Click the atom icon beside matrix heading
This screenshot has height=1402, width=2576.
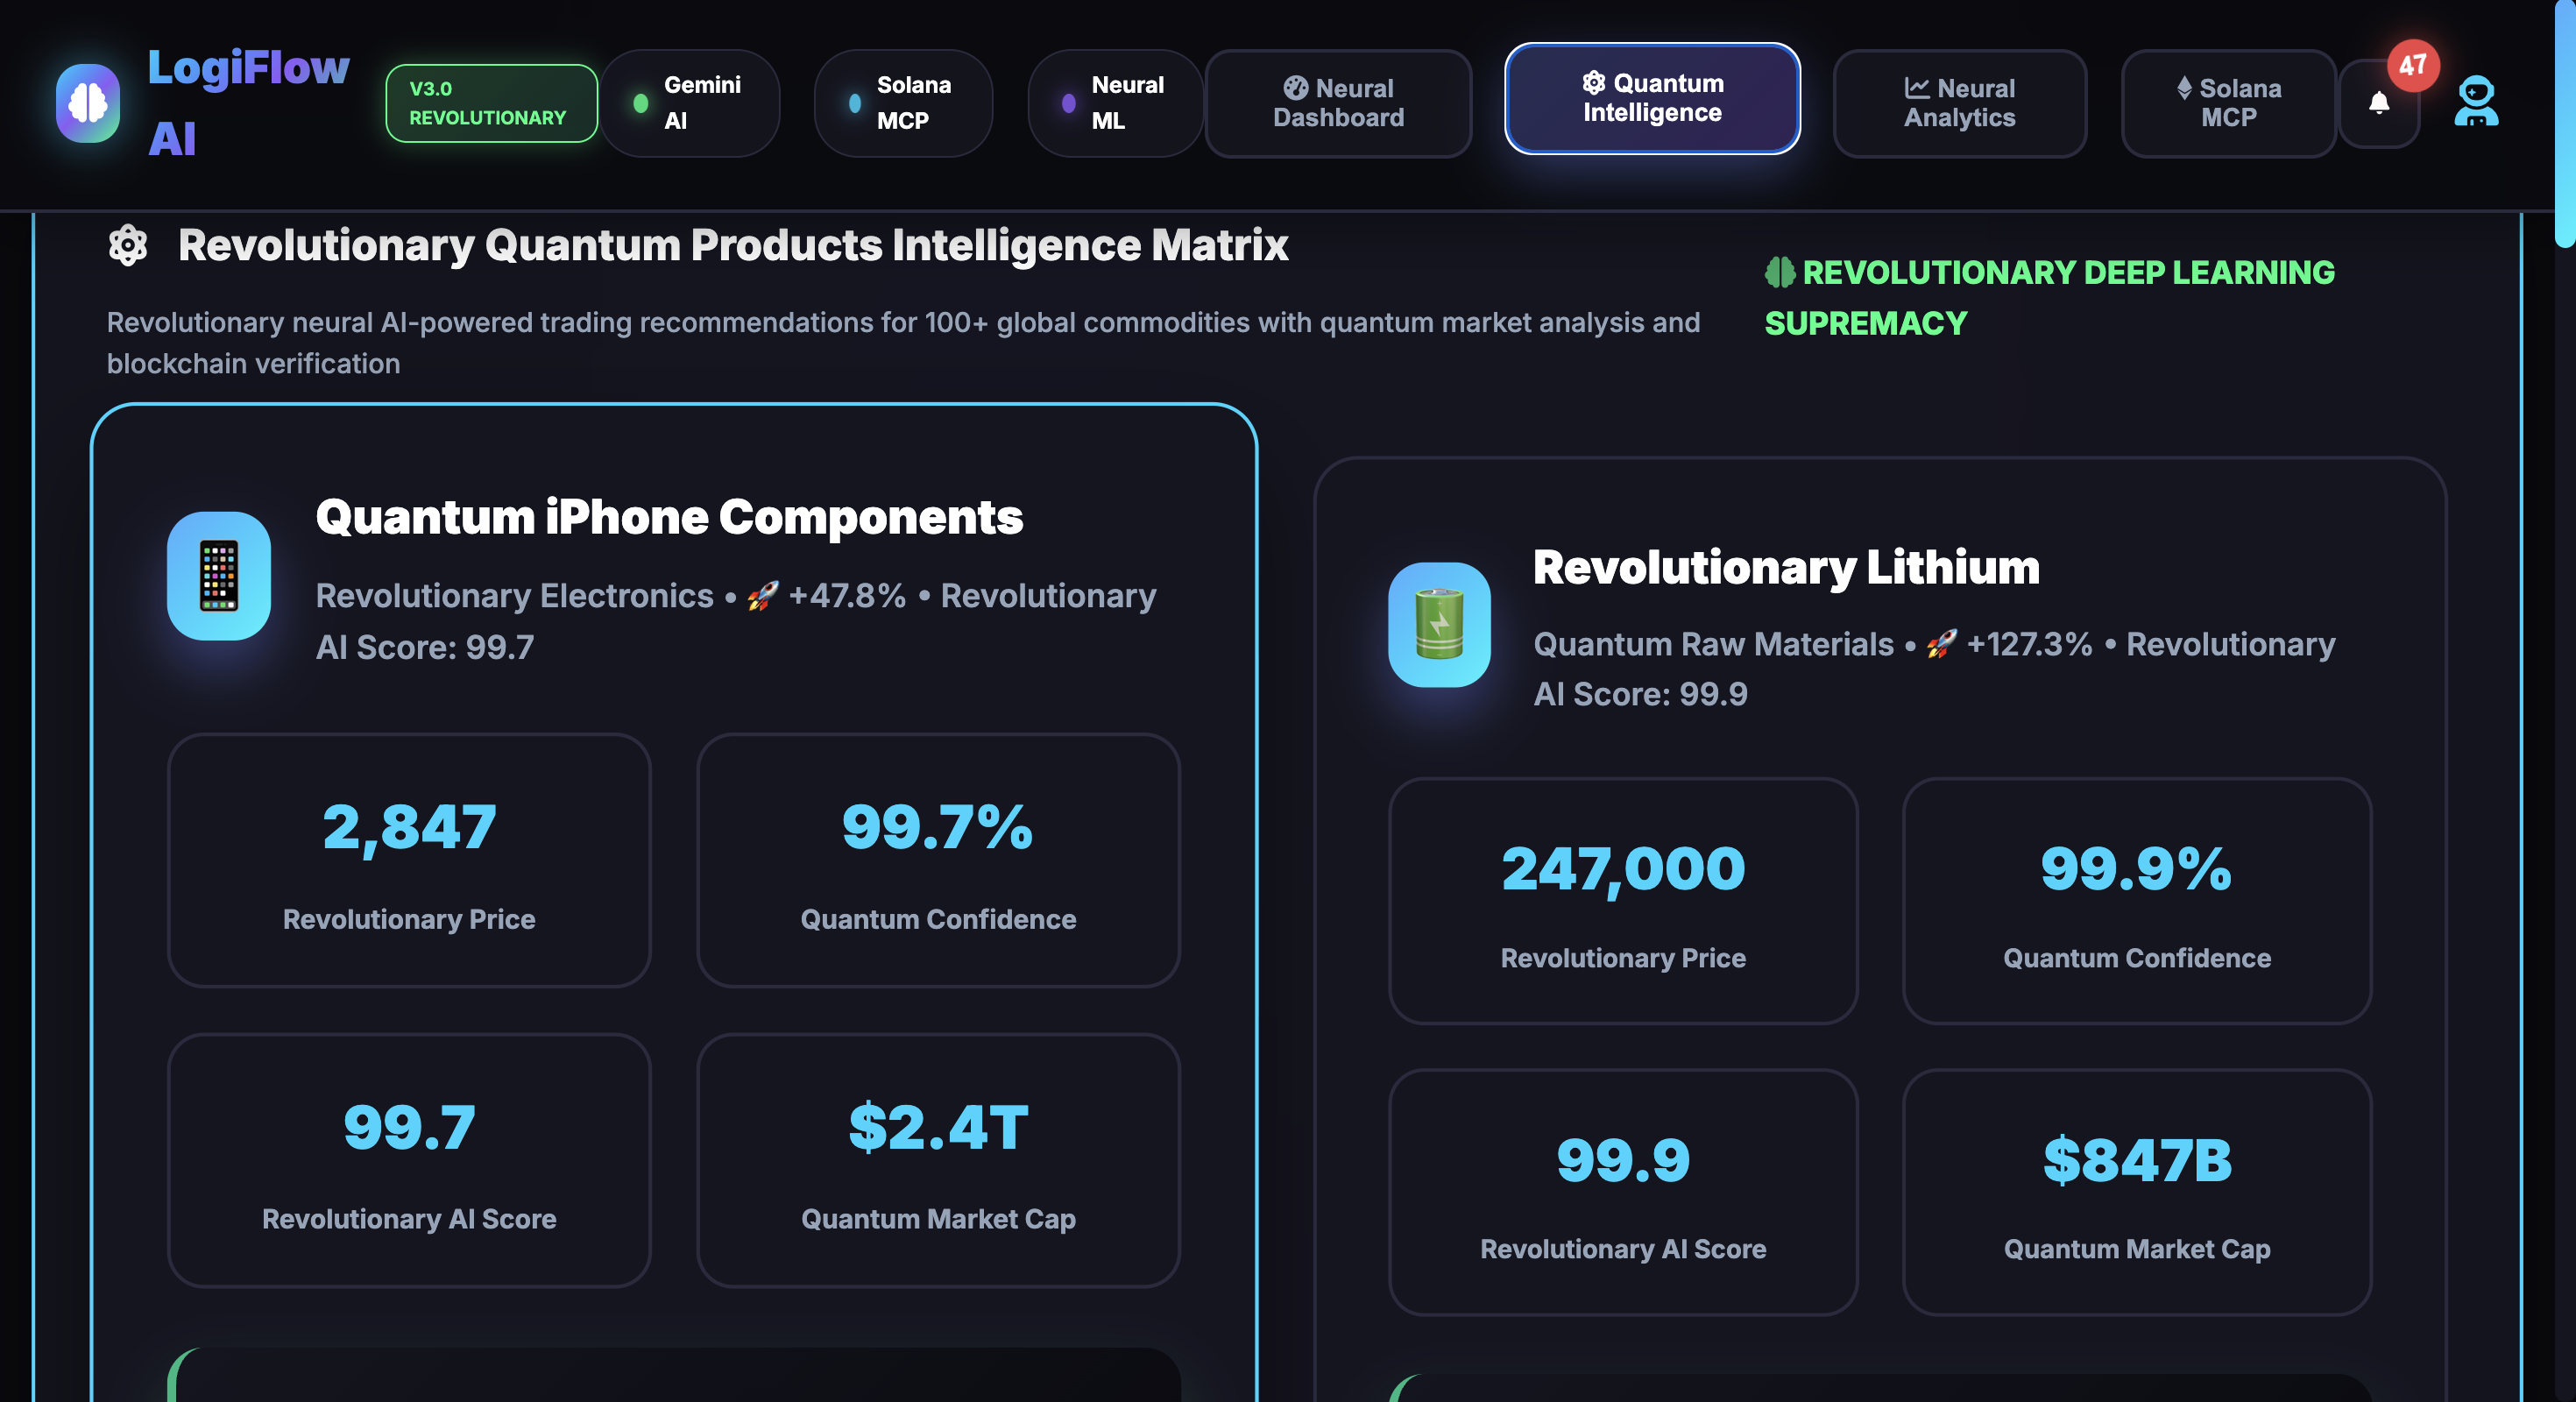click(128, 245)
